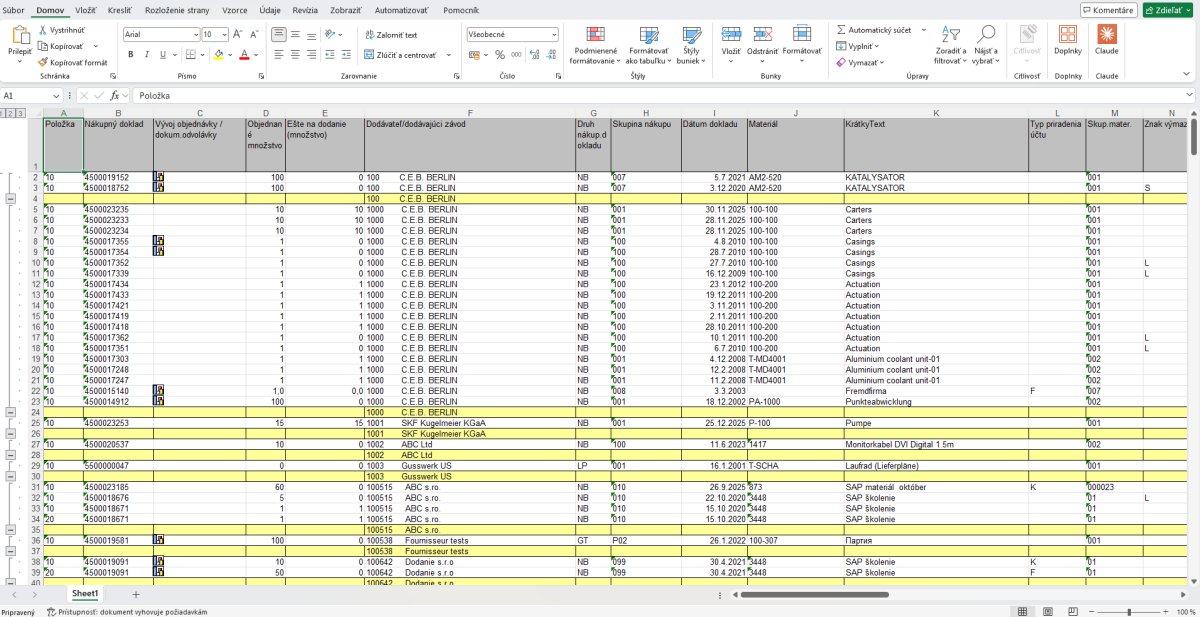Click the Zoradiť a filtrovať icon

949,35
